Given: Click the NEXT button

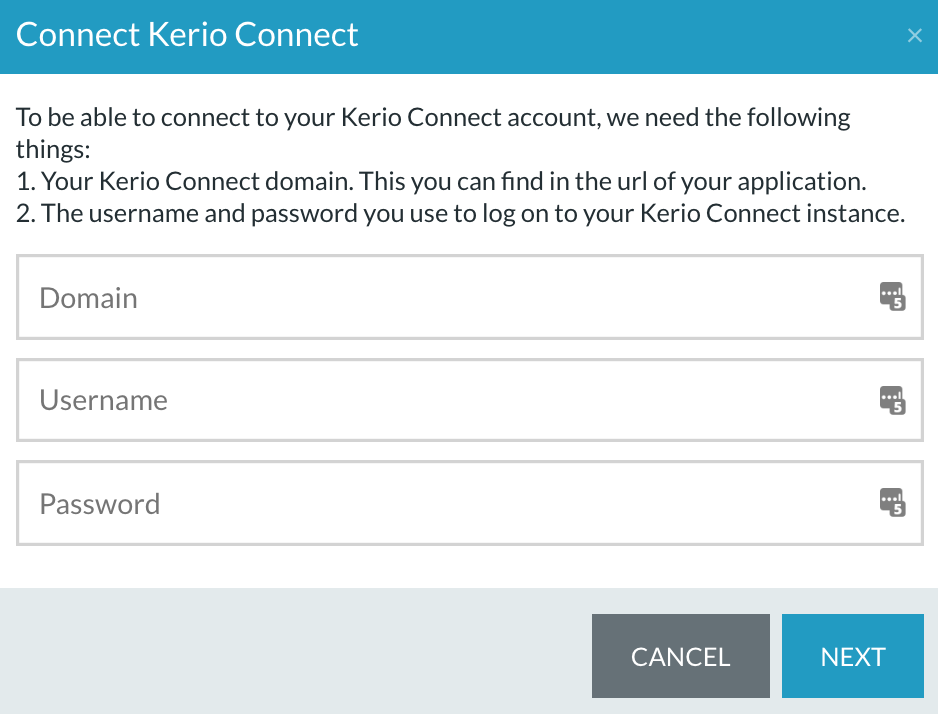Looking at the screenshot, I should point(852,656).
